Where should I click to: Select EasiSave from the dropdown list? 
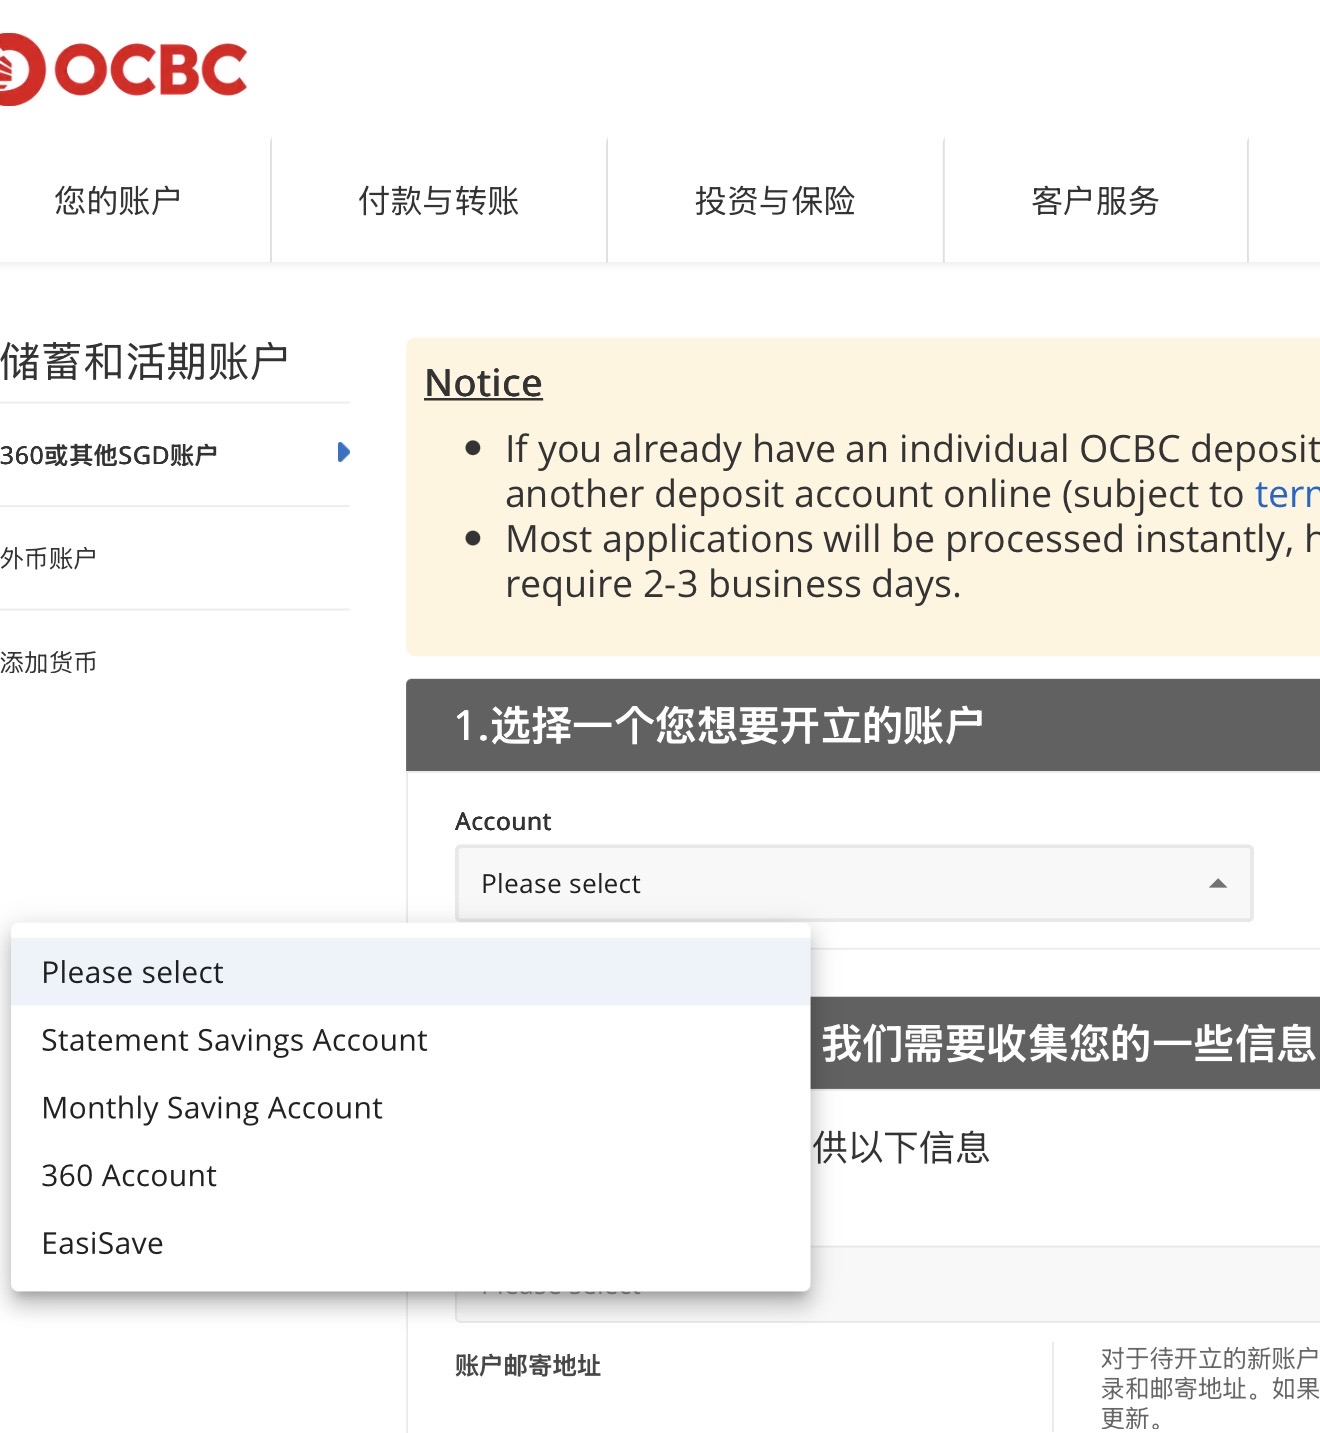410,1243
